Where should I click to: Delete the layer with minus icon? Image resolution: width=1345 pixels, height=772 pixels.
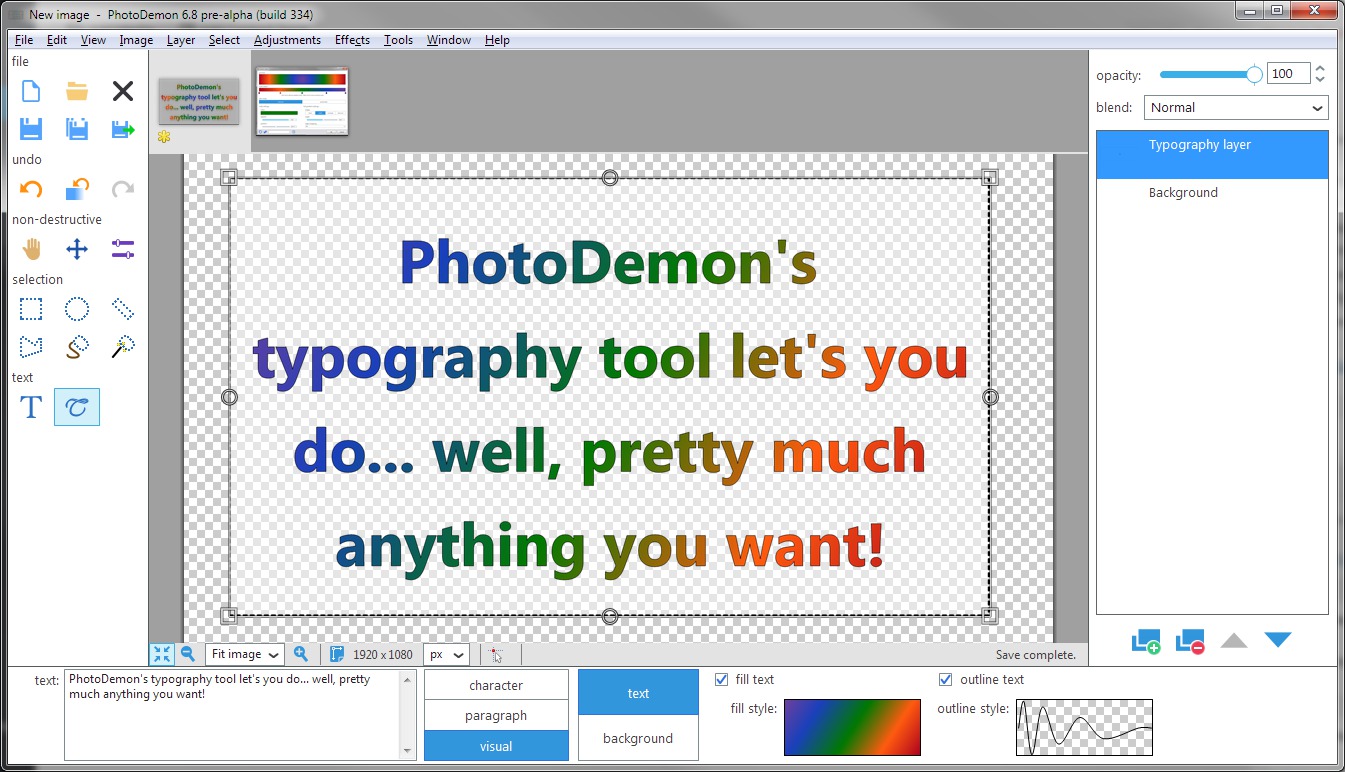1190,641
